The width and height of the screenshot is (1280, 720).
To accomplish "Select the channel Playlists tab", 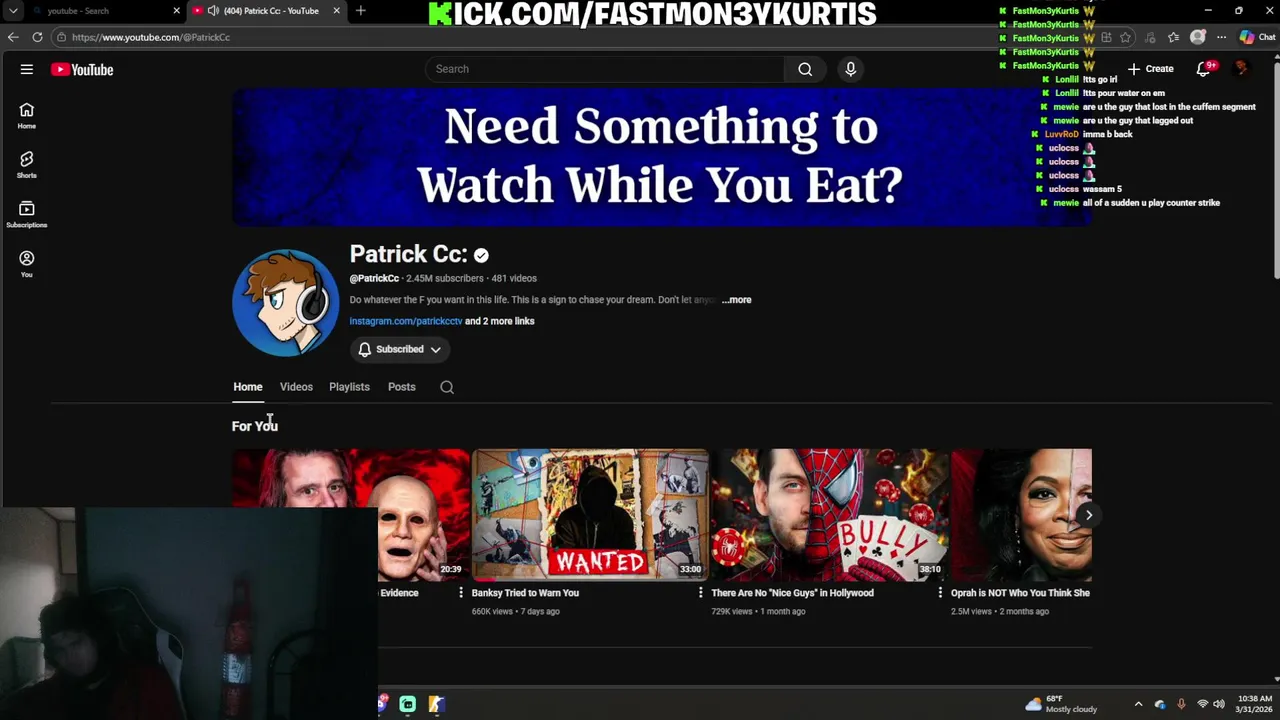I will coord(349,387).
